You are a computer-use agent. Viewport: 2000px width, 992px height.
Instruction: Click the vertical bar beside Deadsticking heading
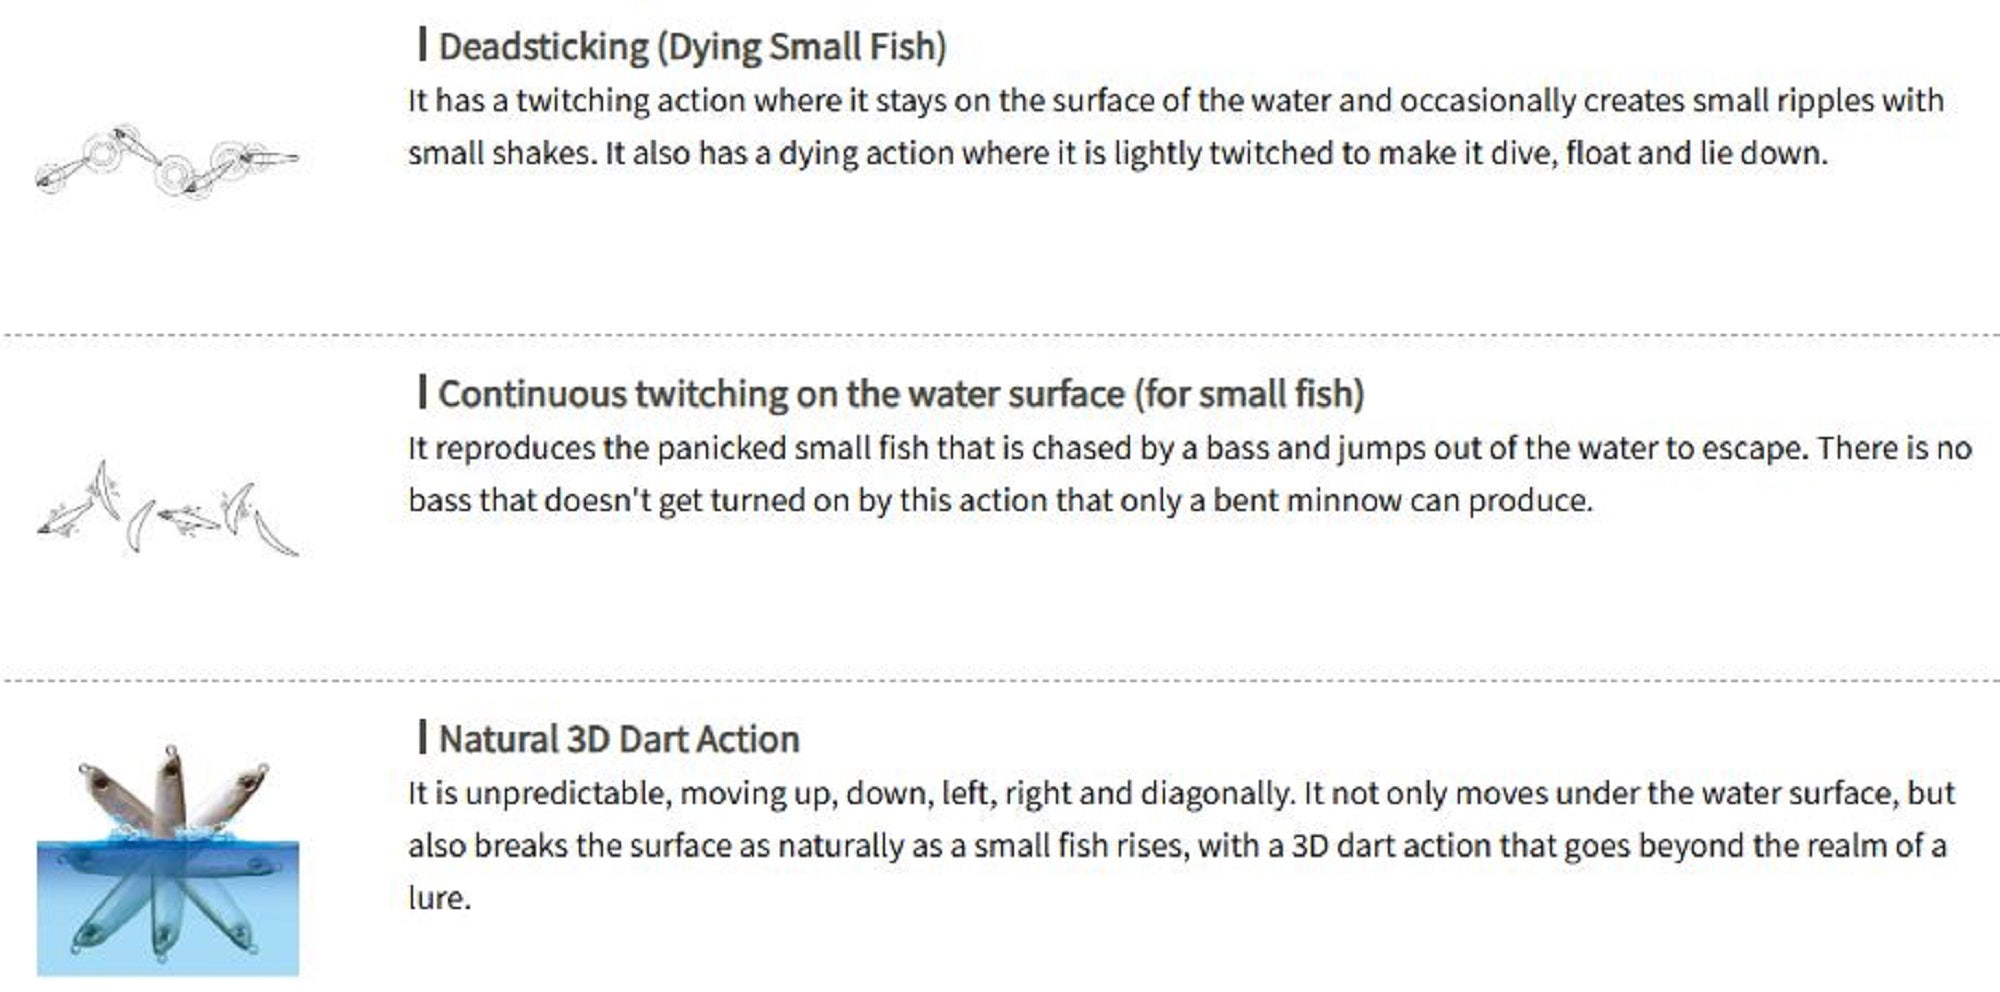point(422,45)
